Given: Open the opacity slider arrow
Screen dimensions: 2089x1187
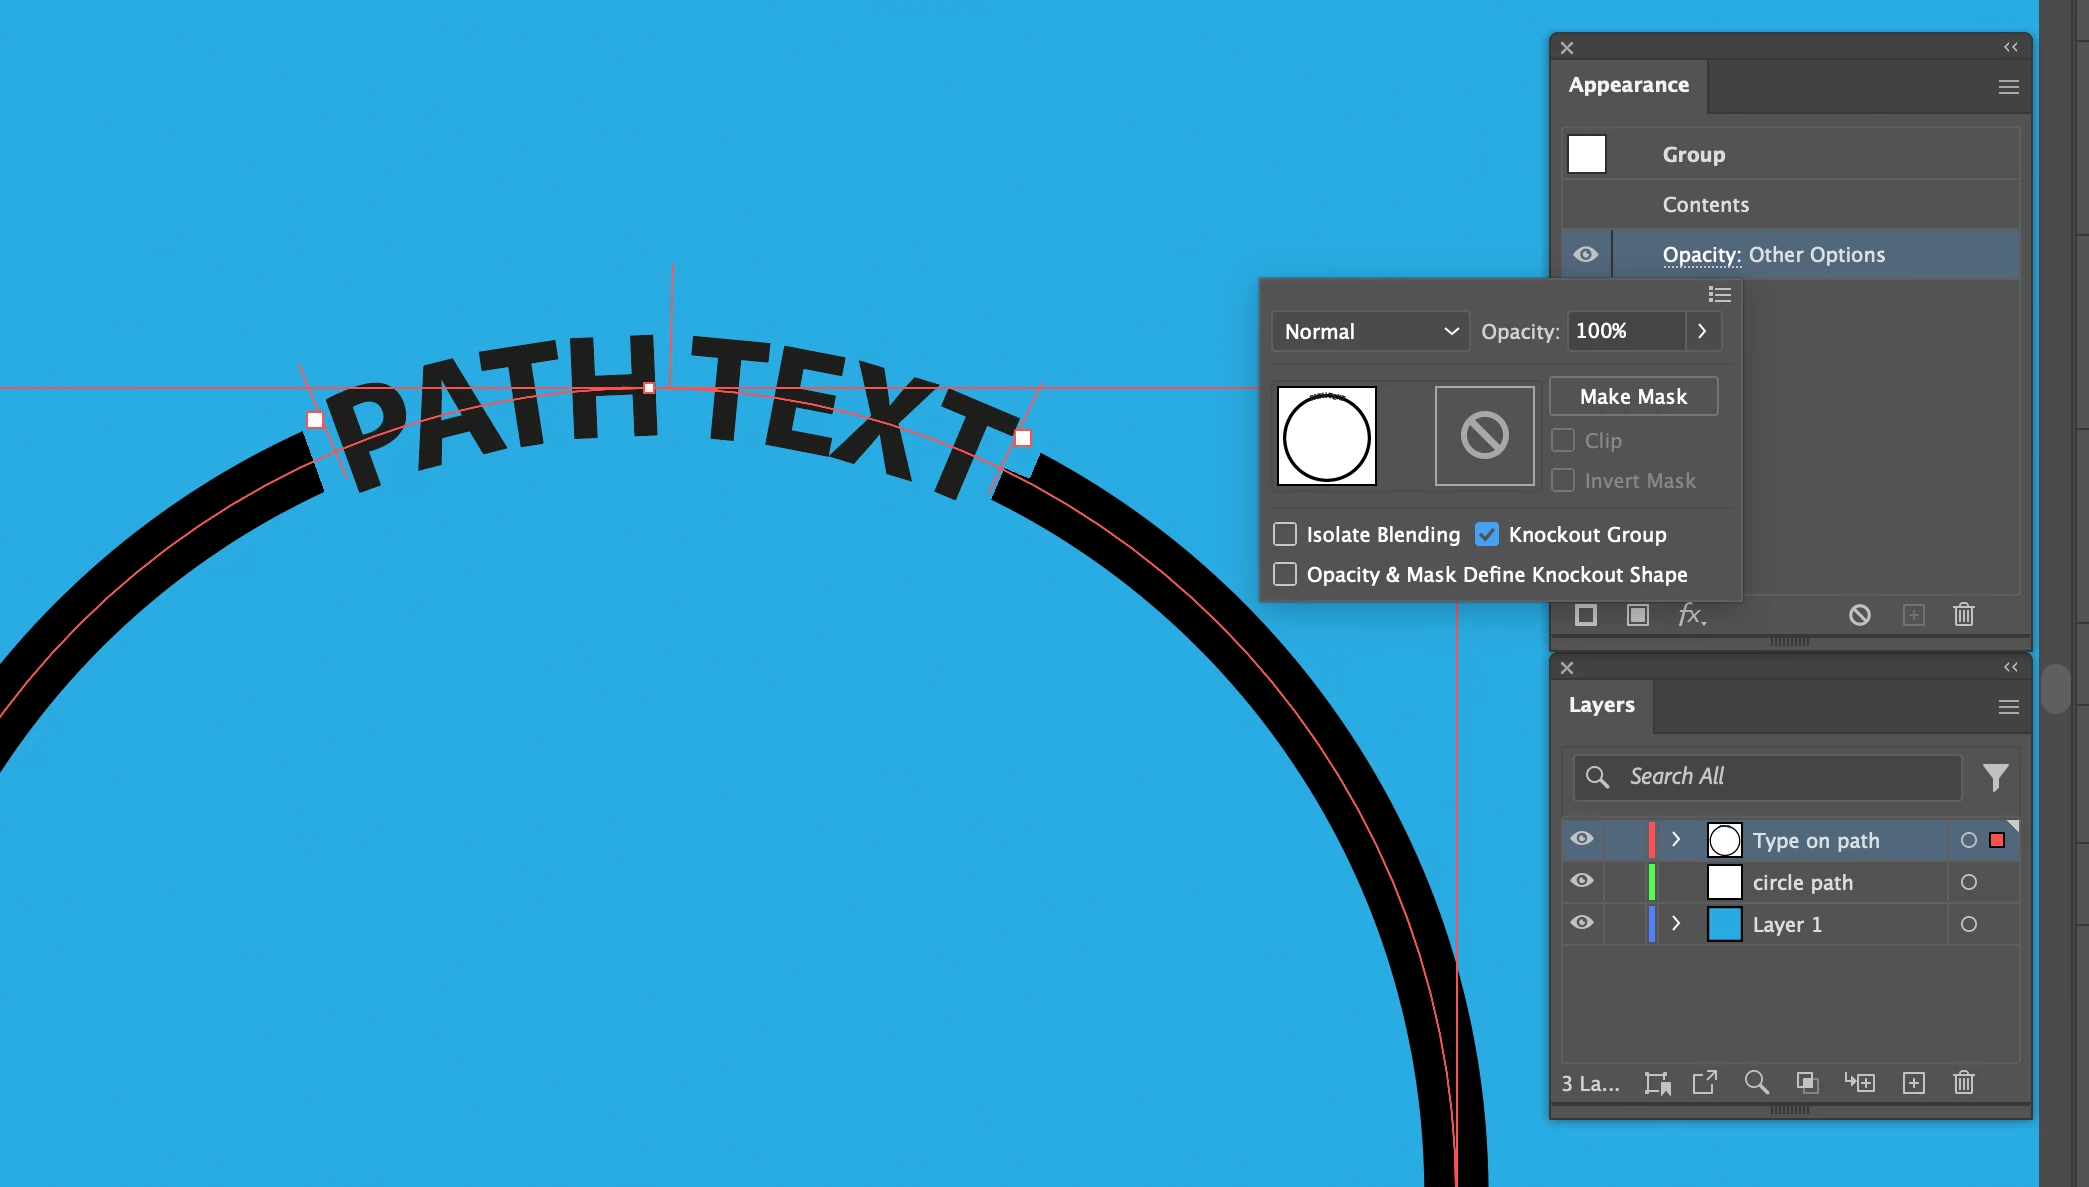Looking at the screenshot, I should click(1702, 331).
